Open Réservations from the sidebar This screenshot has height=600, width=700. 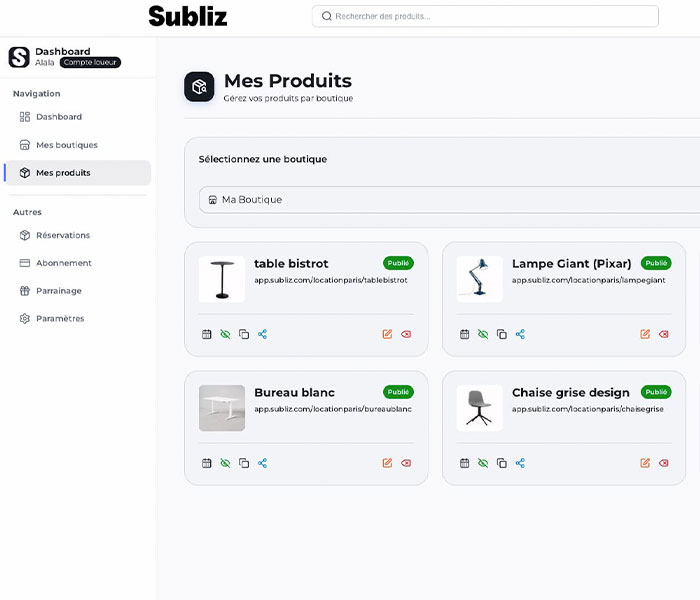coord(62,236)
